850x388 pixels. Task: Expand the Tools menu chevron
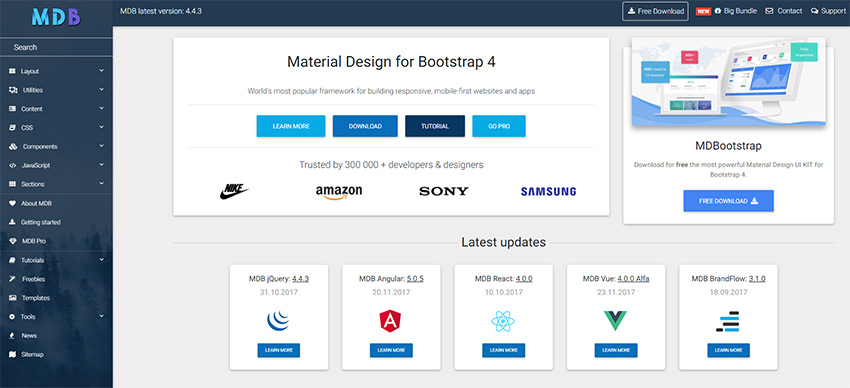tap(101, 316)
